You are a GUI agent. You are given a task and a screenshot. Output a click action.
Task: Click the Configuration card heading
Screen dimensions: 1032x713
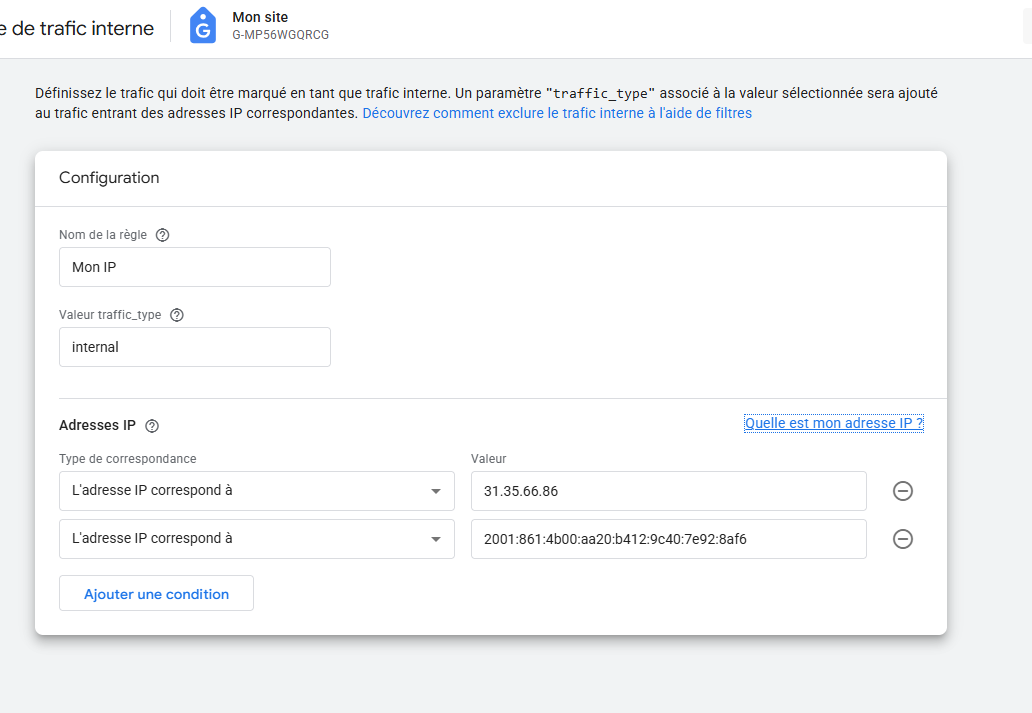point(109,178)
